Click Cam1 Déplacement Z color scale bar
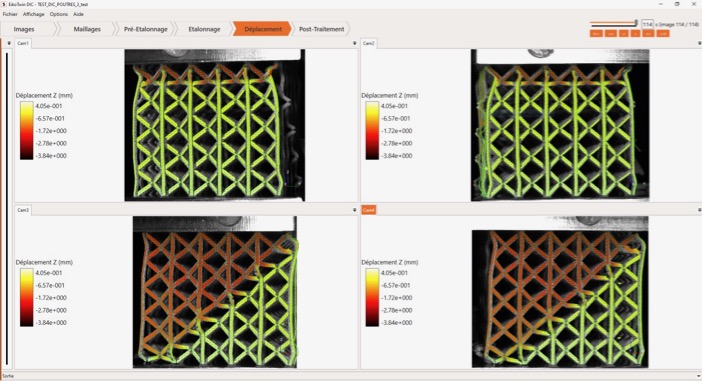This screenshot has height=381, width=702. (x=26, y=130)
